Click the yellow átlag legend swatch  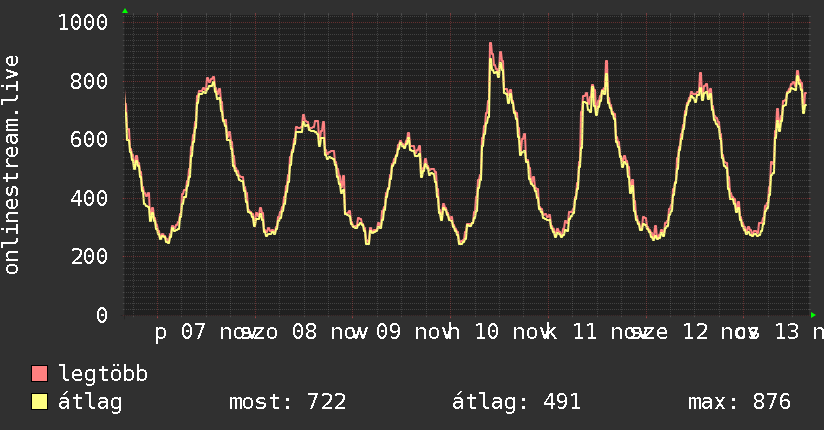(x=39, y=401)
